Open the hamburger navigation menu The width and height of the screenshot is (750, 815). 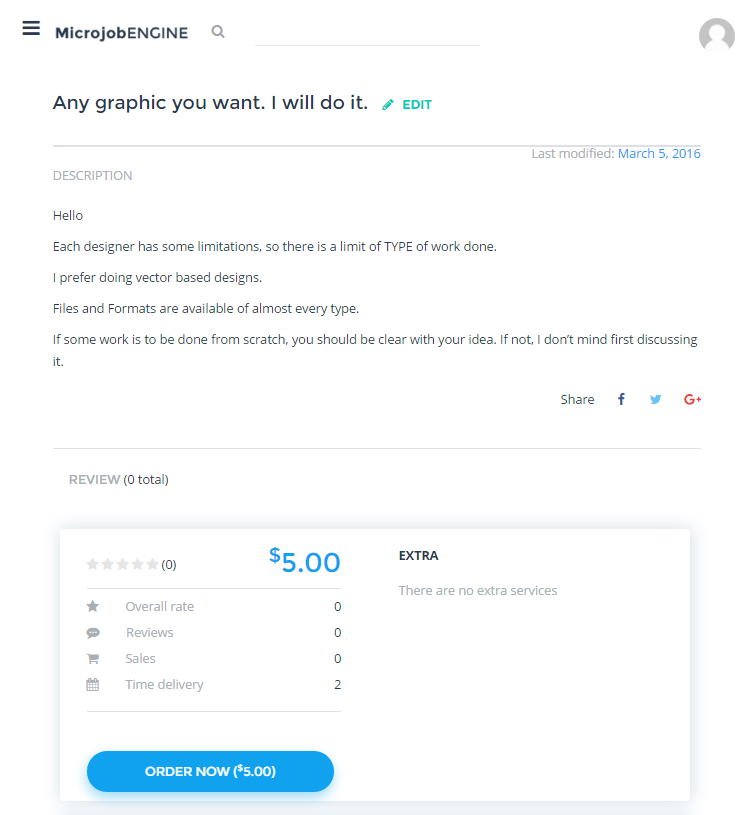pos(31,28)
